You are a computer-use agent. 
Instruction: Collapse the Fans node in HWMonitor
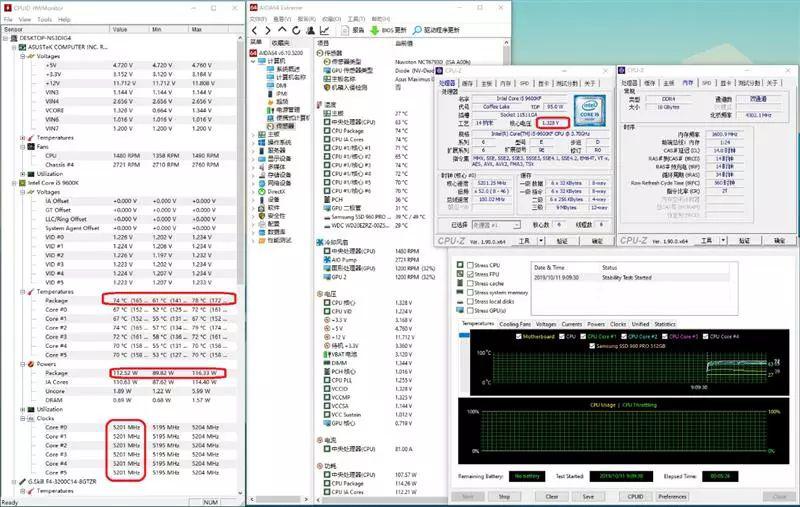pos(22,146)
